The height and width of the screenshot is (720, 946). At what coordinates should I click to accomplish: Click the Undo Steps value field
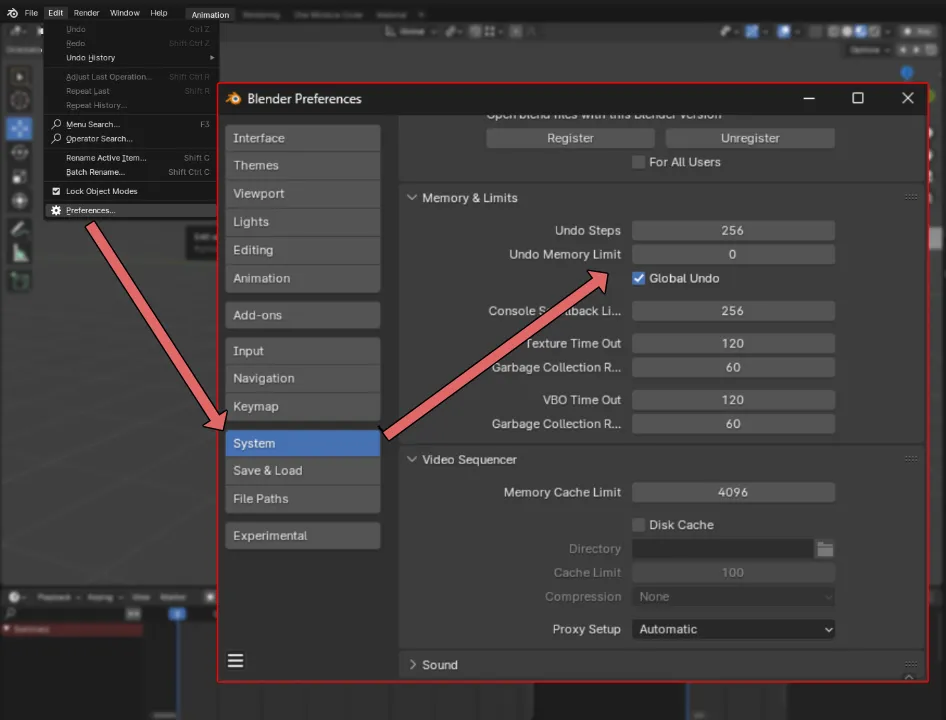click(x=733, y=231)
